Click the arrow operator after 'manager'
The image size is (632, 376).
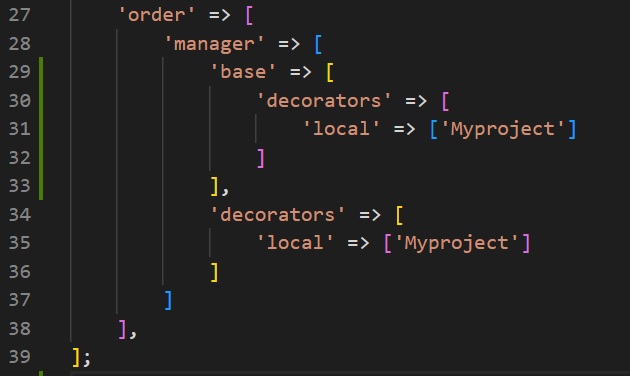289,44
